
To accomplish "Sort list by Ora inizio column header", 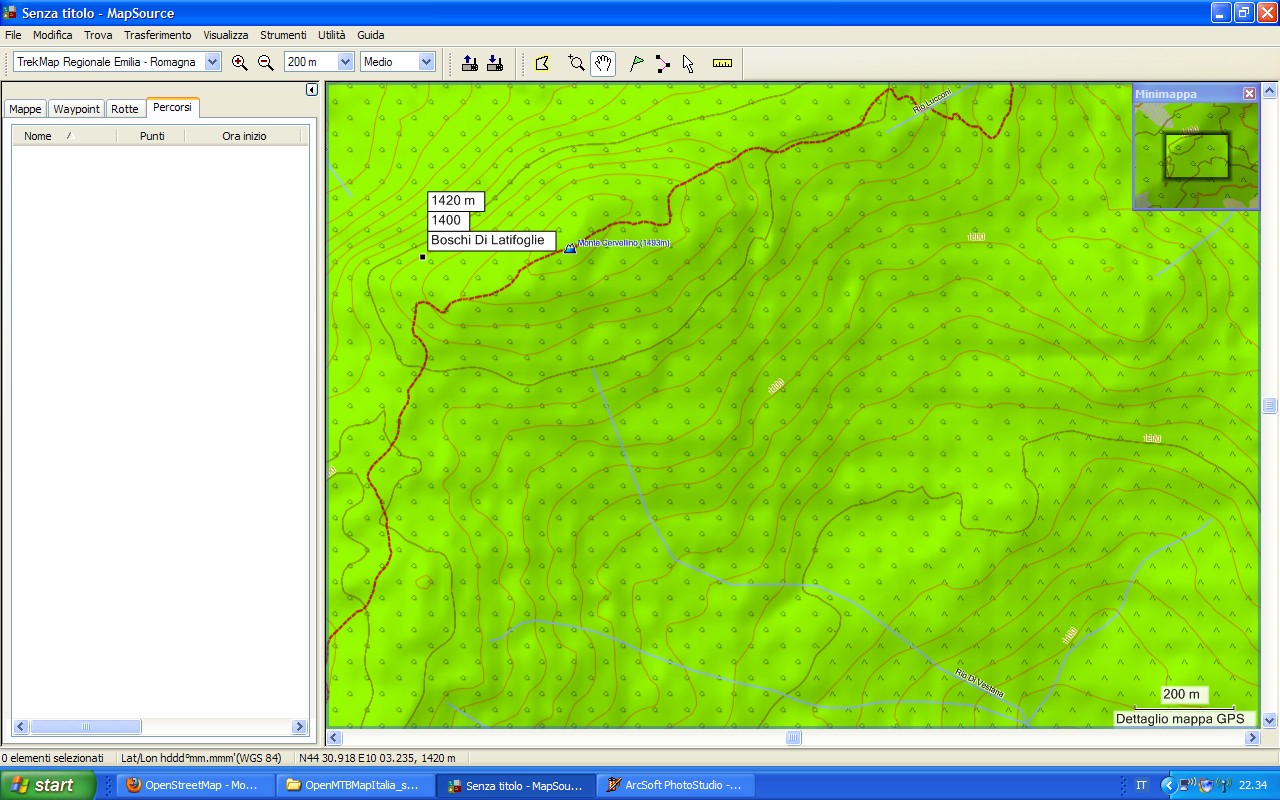I will [x=243, y=136].
